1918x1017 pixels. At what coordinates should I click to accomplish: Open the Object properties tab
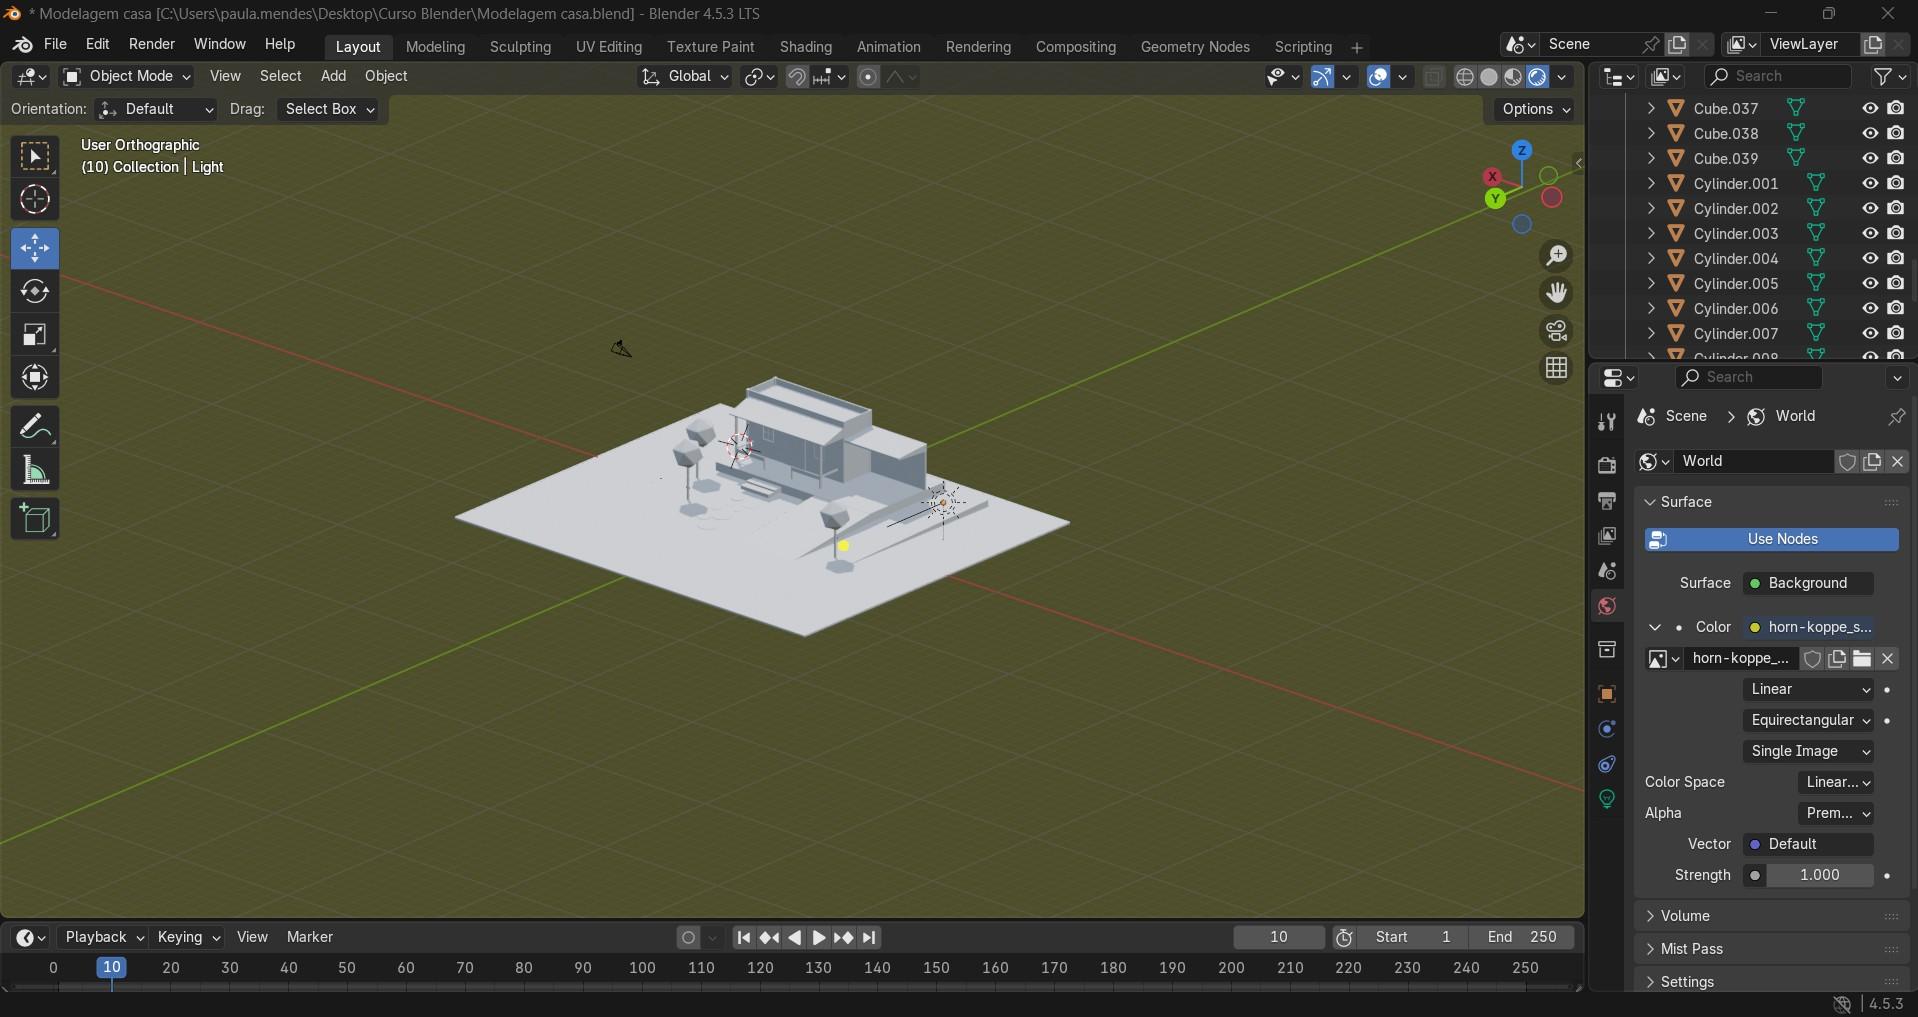pyautogui.click(x=1607, y=694)
